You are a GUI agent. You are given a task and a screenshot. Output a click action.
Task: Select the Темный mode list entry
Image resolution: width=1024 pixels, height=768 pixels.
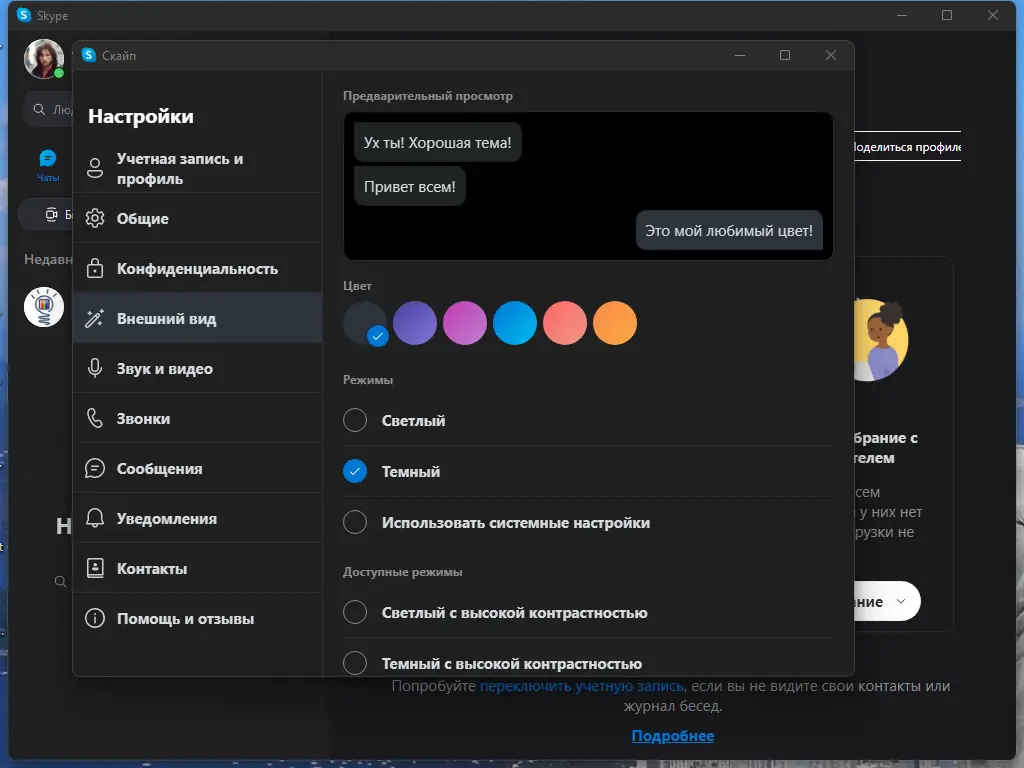point(355,471)
